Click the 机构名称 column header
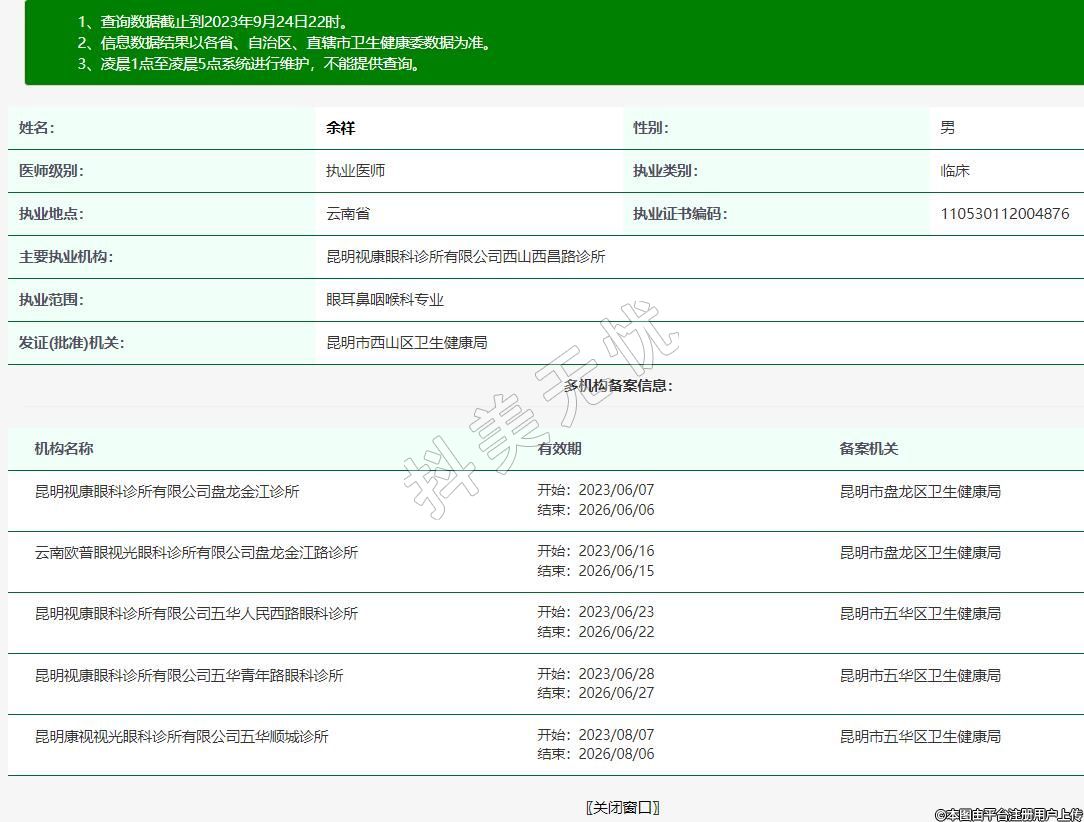 coord(64,449)
